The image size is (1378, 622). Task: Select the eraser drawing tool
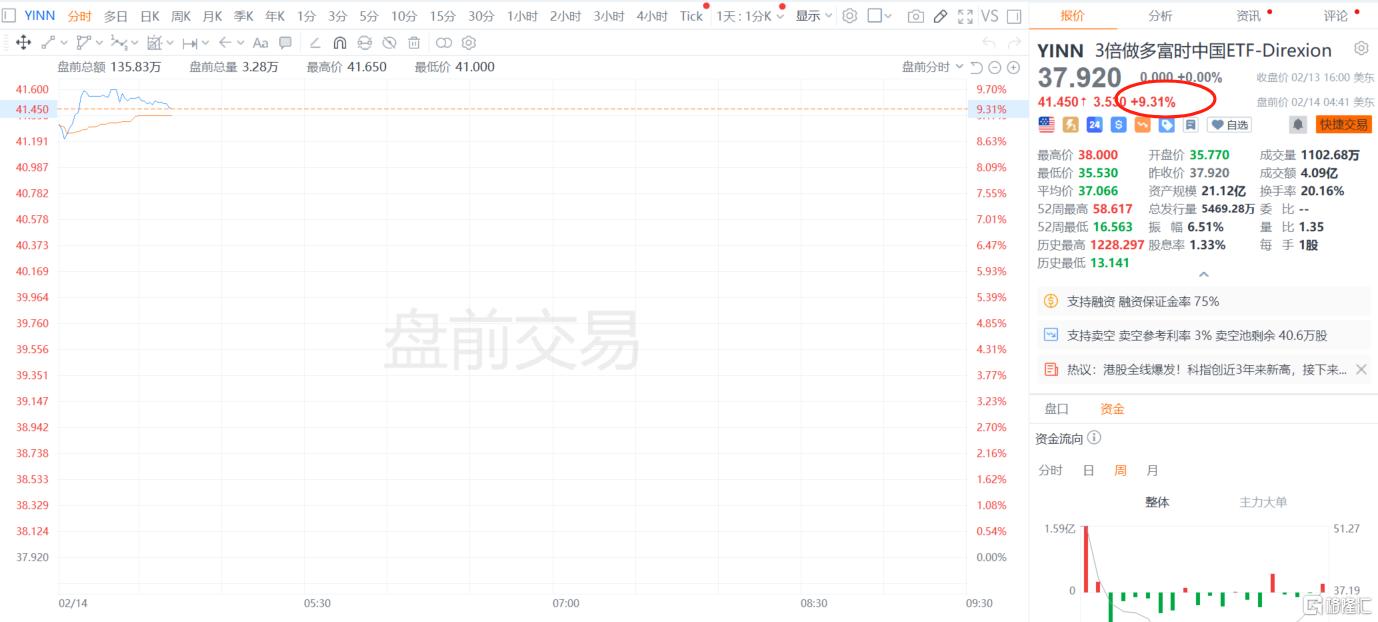tap(315, 43)
